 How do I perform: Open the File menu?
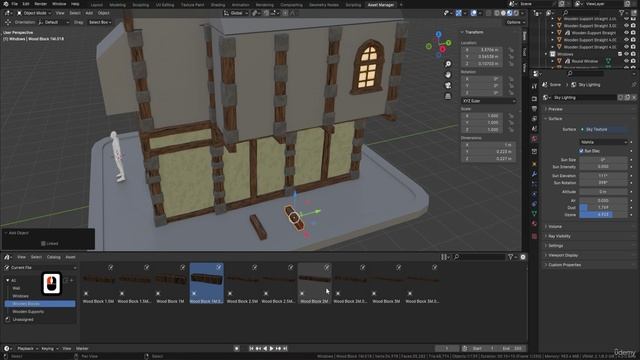[15, 4]
